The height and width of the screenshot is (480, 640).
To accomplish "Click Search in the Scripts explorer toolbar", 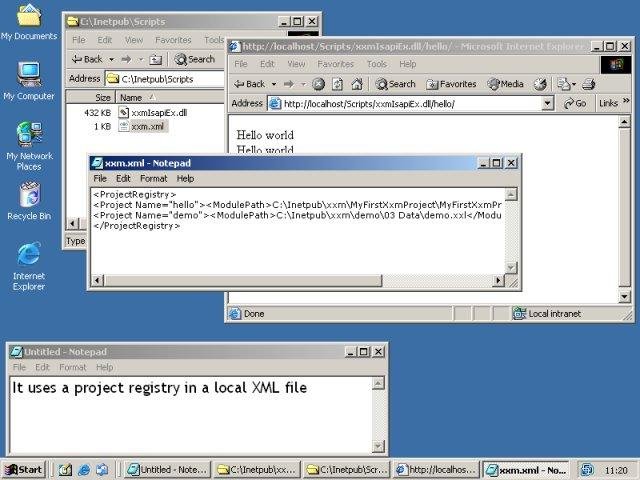I will pyautogui.click(x=195, y=59).
